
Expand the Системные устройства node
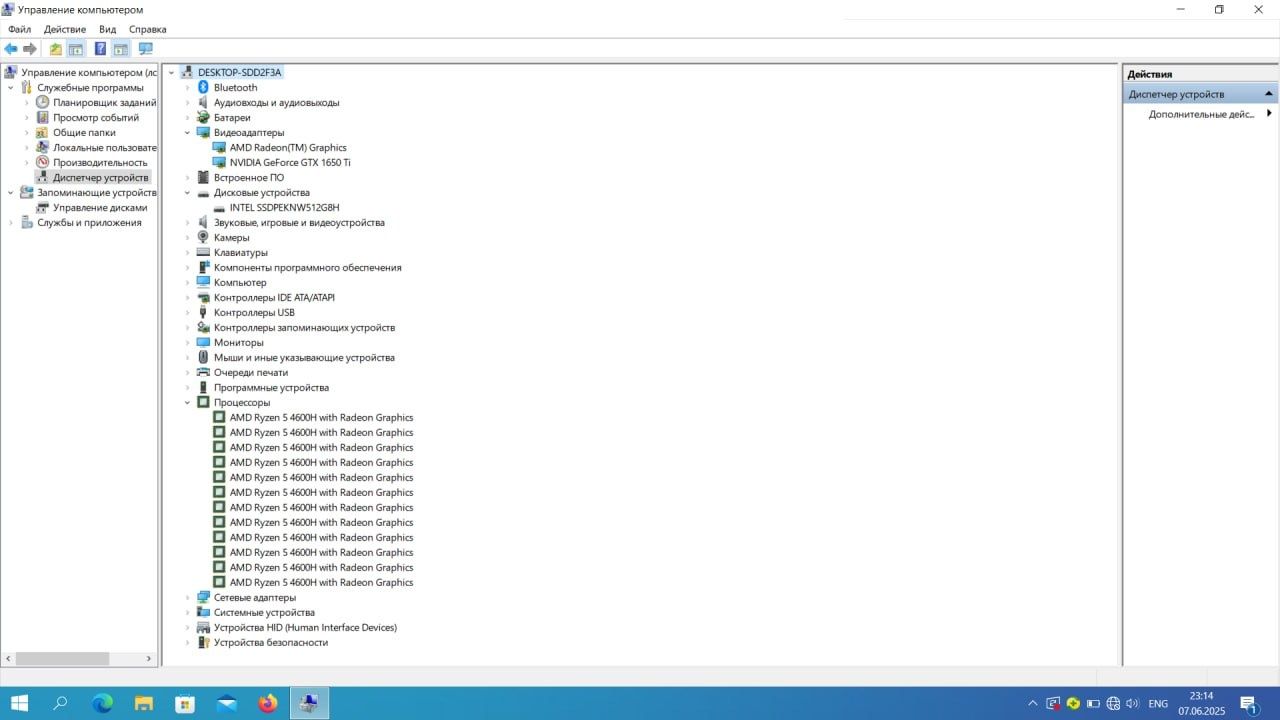187,613
